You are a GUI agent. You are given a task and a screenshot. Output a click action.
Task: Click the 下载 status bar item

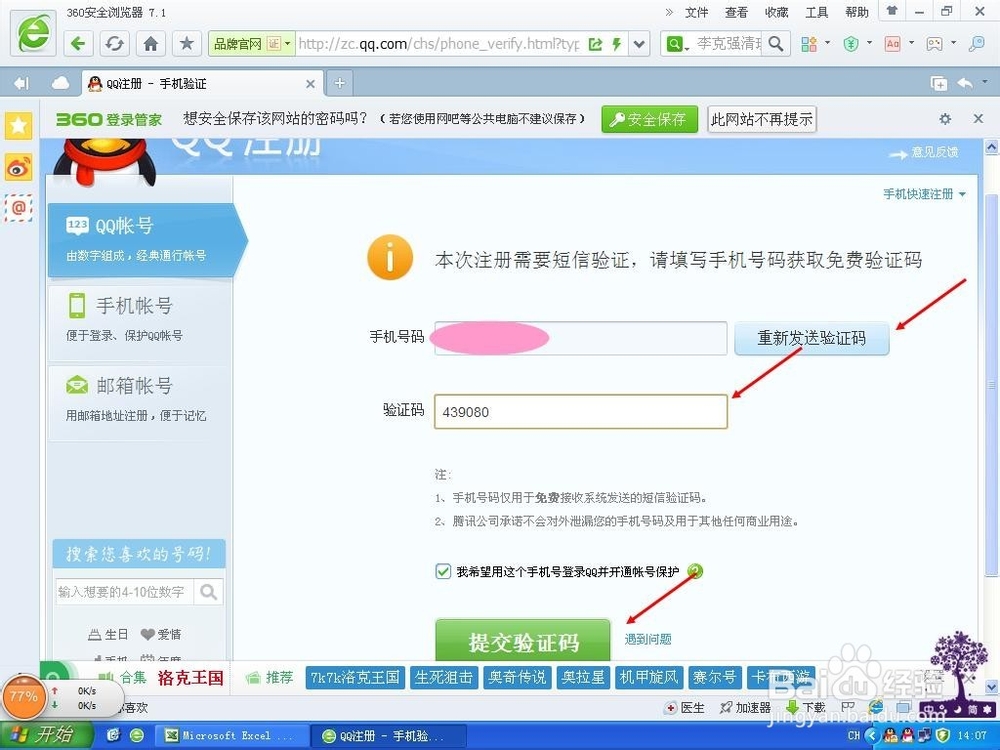806,707
